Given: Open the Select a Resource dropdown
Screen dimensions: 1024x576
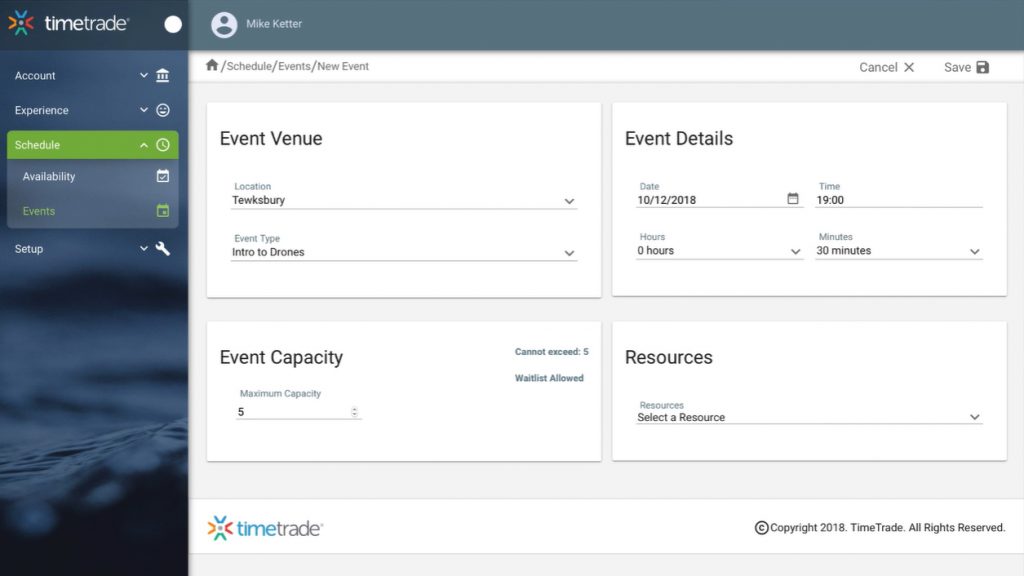Looking at the screenshot, I should (x=809, y=417).
